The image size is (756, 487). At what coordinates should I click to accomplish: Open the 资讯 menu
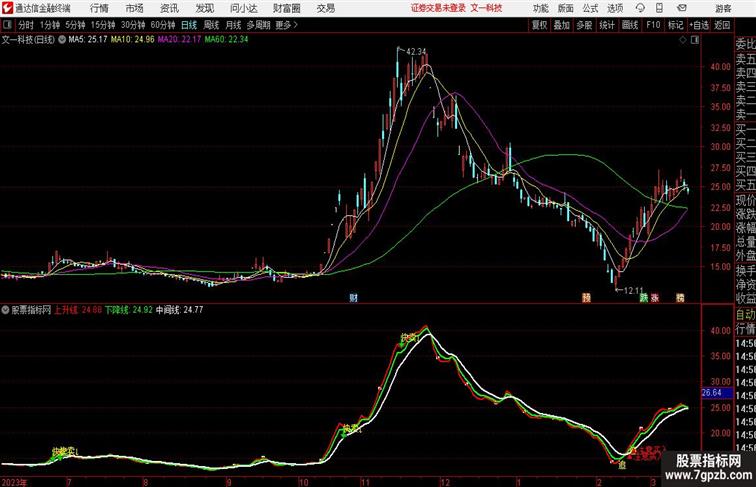pos(169,8)
